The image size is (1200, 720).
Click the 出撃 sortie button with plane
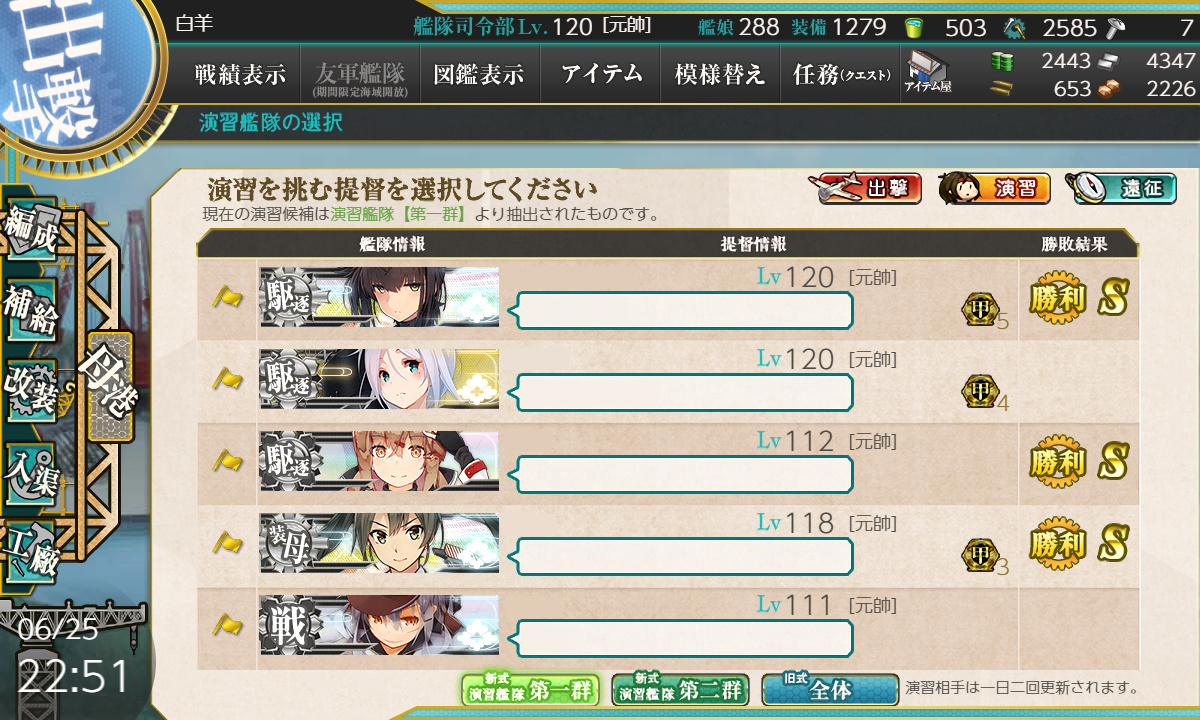(x=865, y=188)
